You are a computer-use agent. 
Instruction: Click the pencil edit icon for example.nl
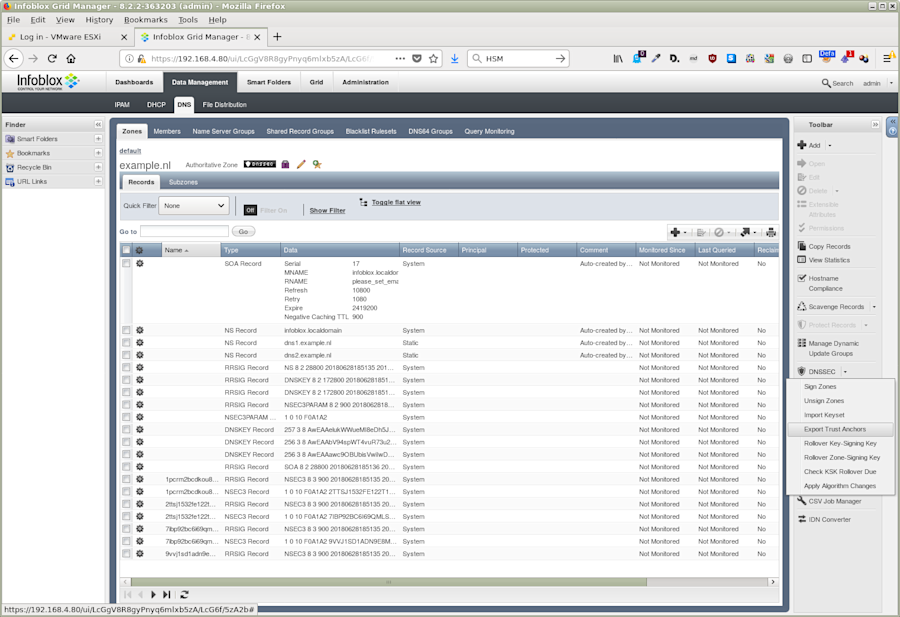click(x=301, y=164)
